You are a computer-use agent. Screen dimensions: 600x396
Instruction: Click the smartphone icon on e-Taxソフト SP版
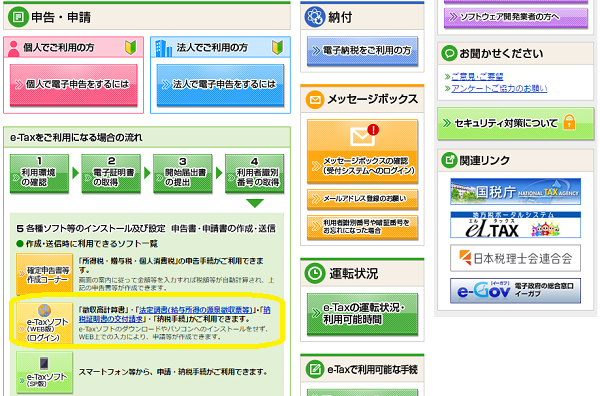[x=44, y=363]
